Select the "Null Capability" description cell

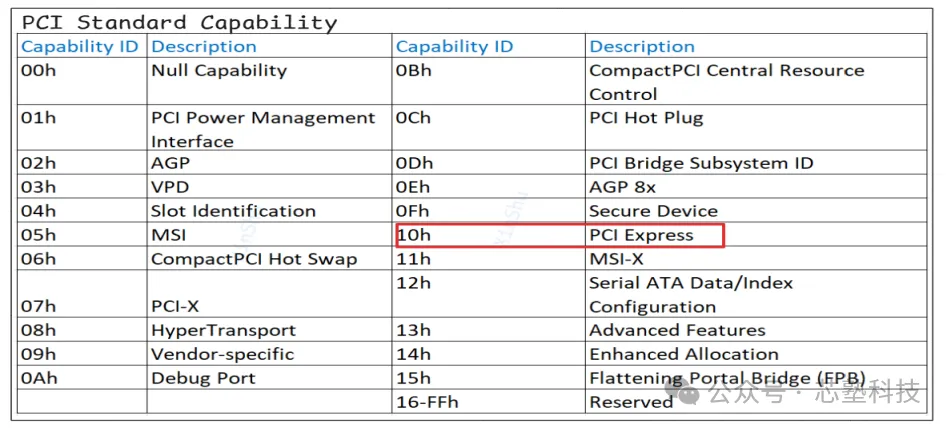tap(219, 70)
